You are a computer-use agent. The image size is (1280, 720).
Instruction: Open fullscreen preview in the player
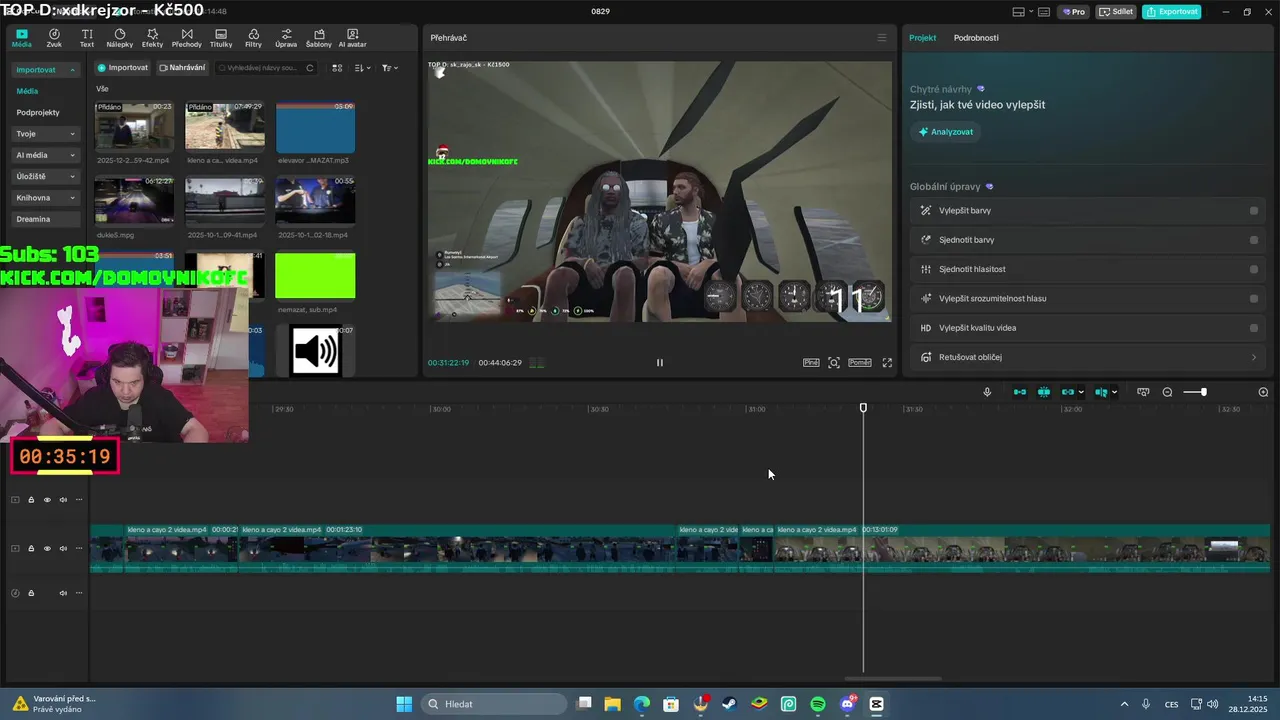point(887,363)
